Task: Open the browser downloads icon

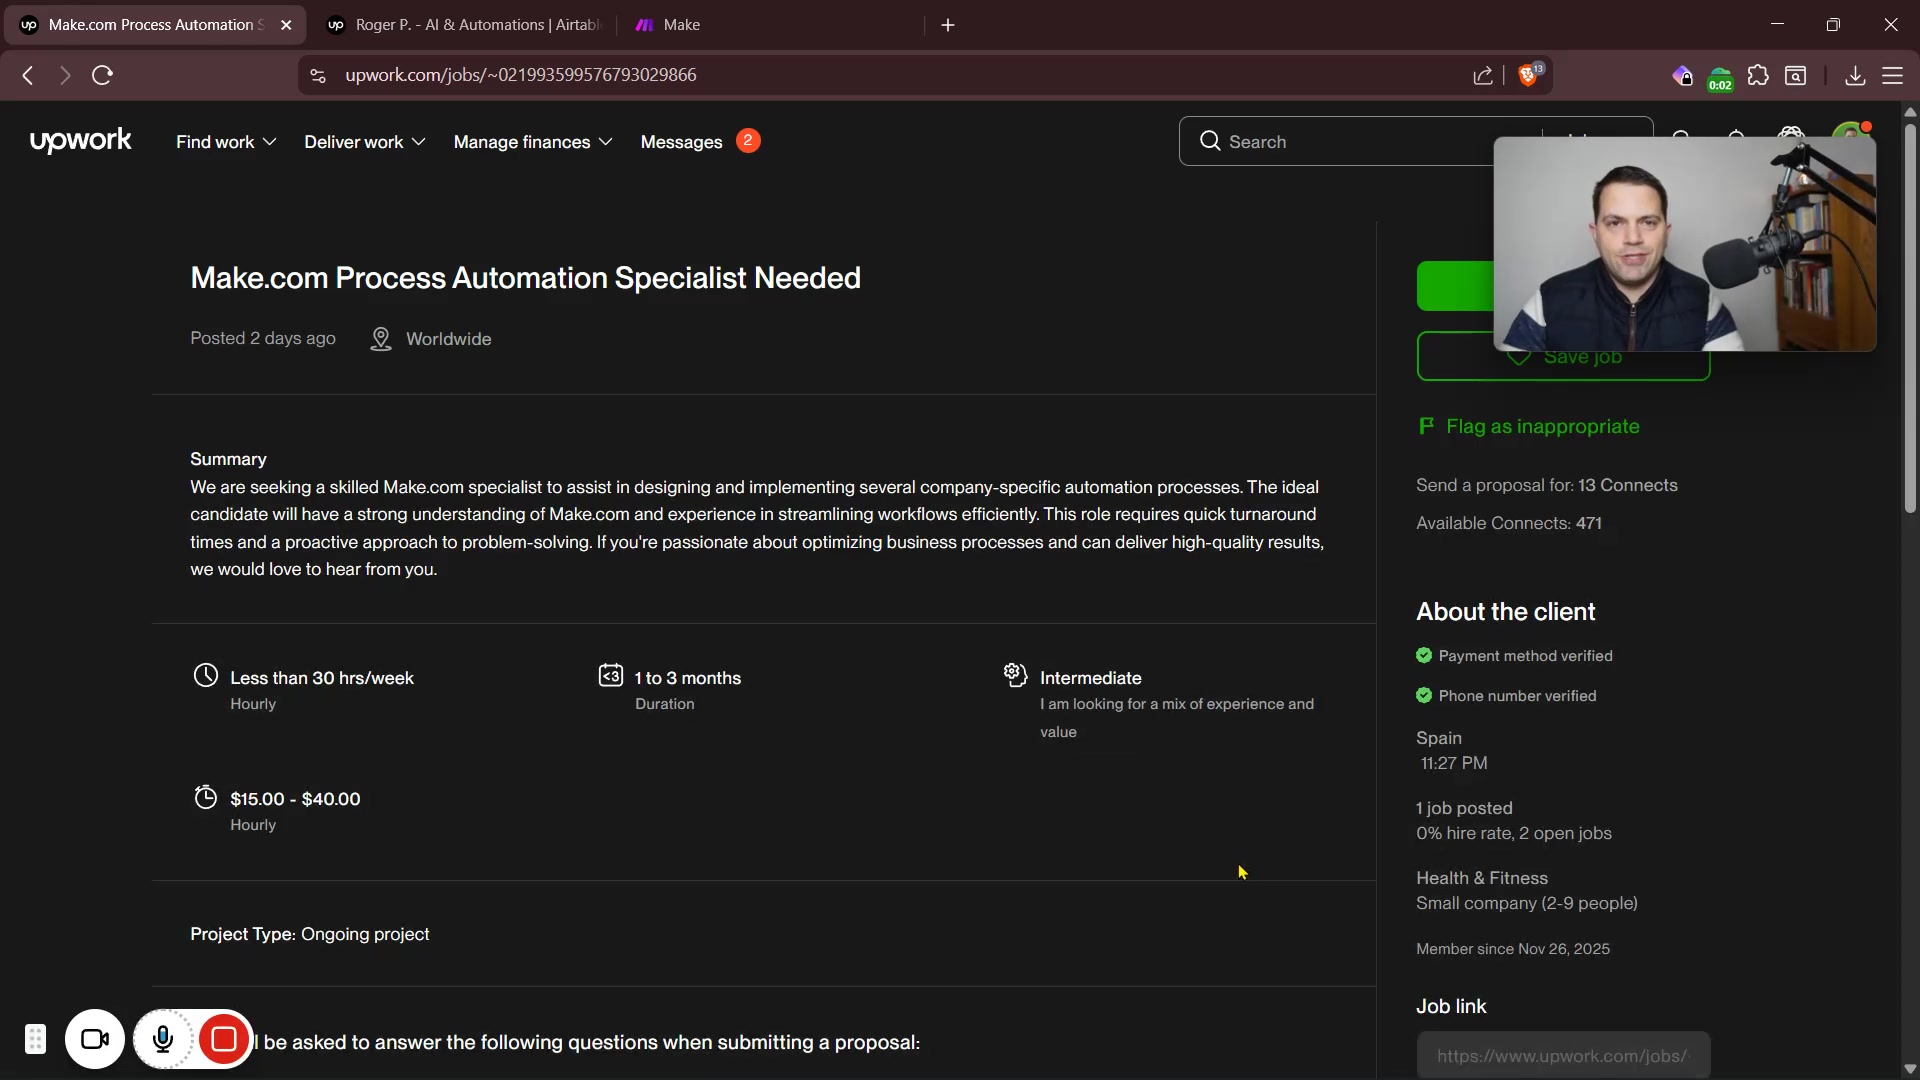Action: (1855, 75)
